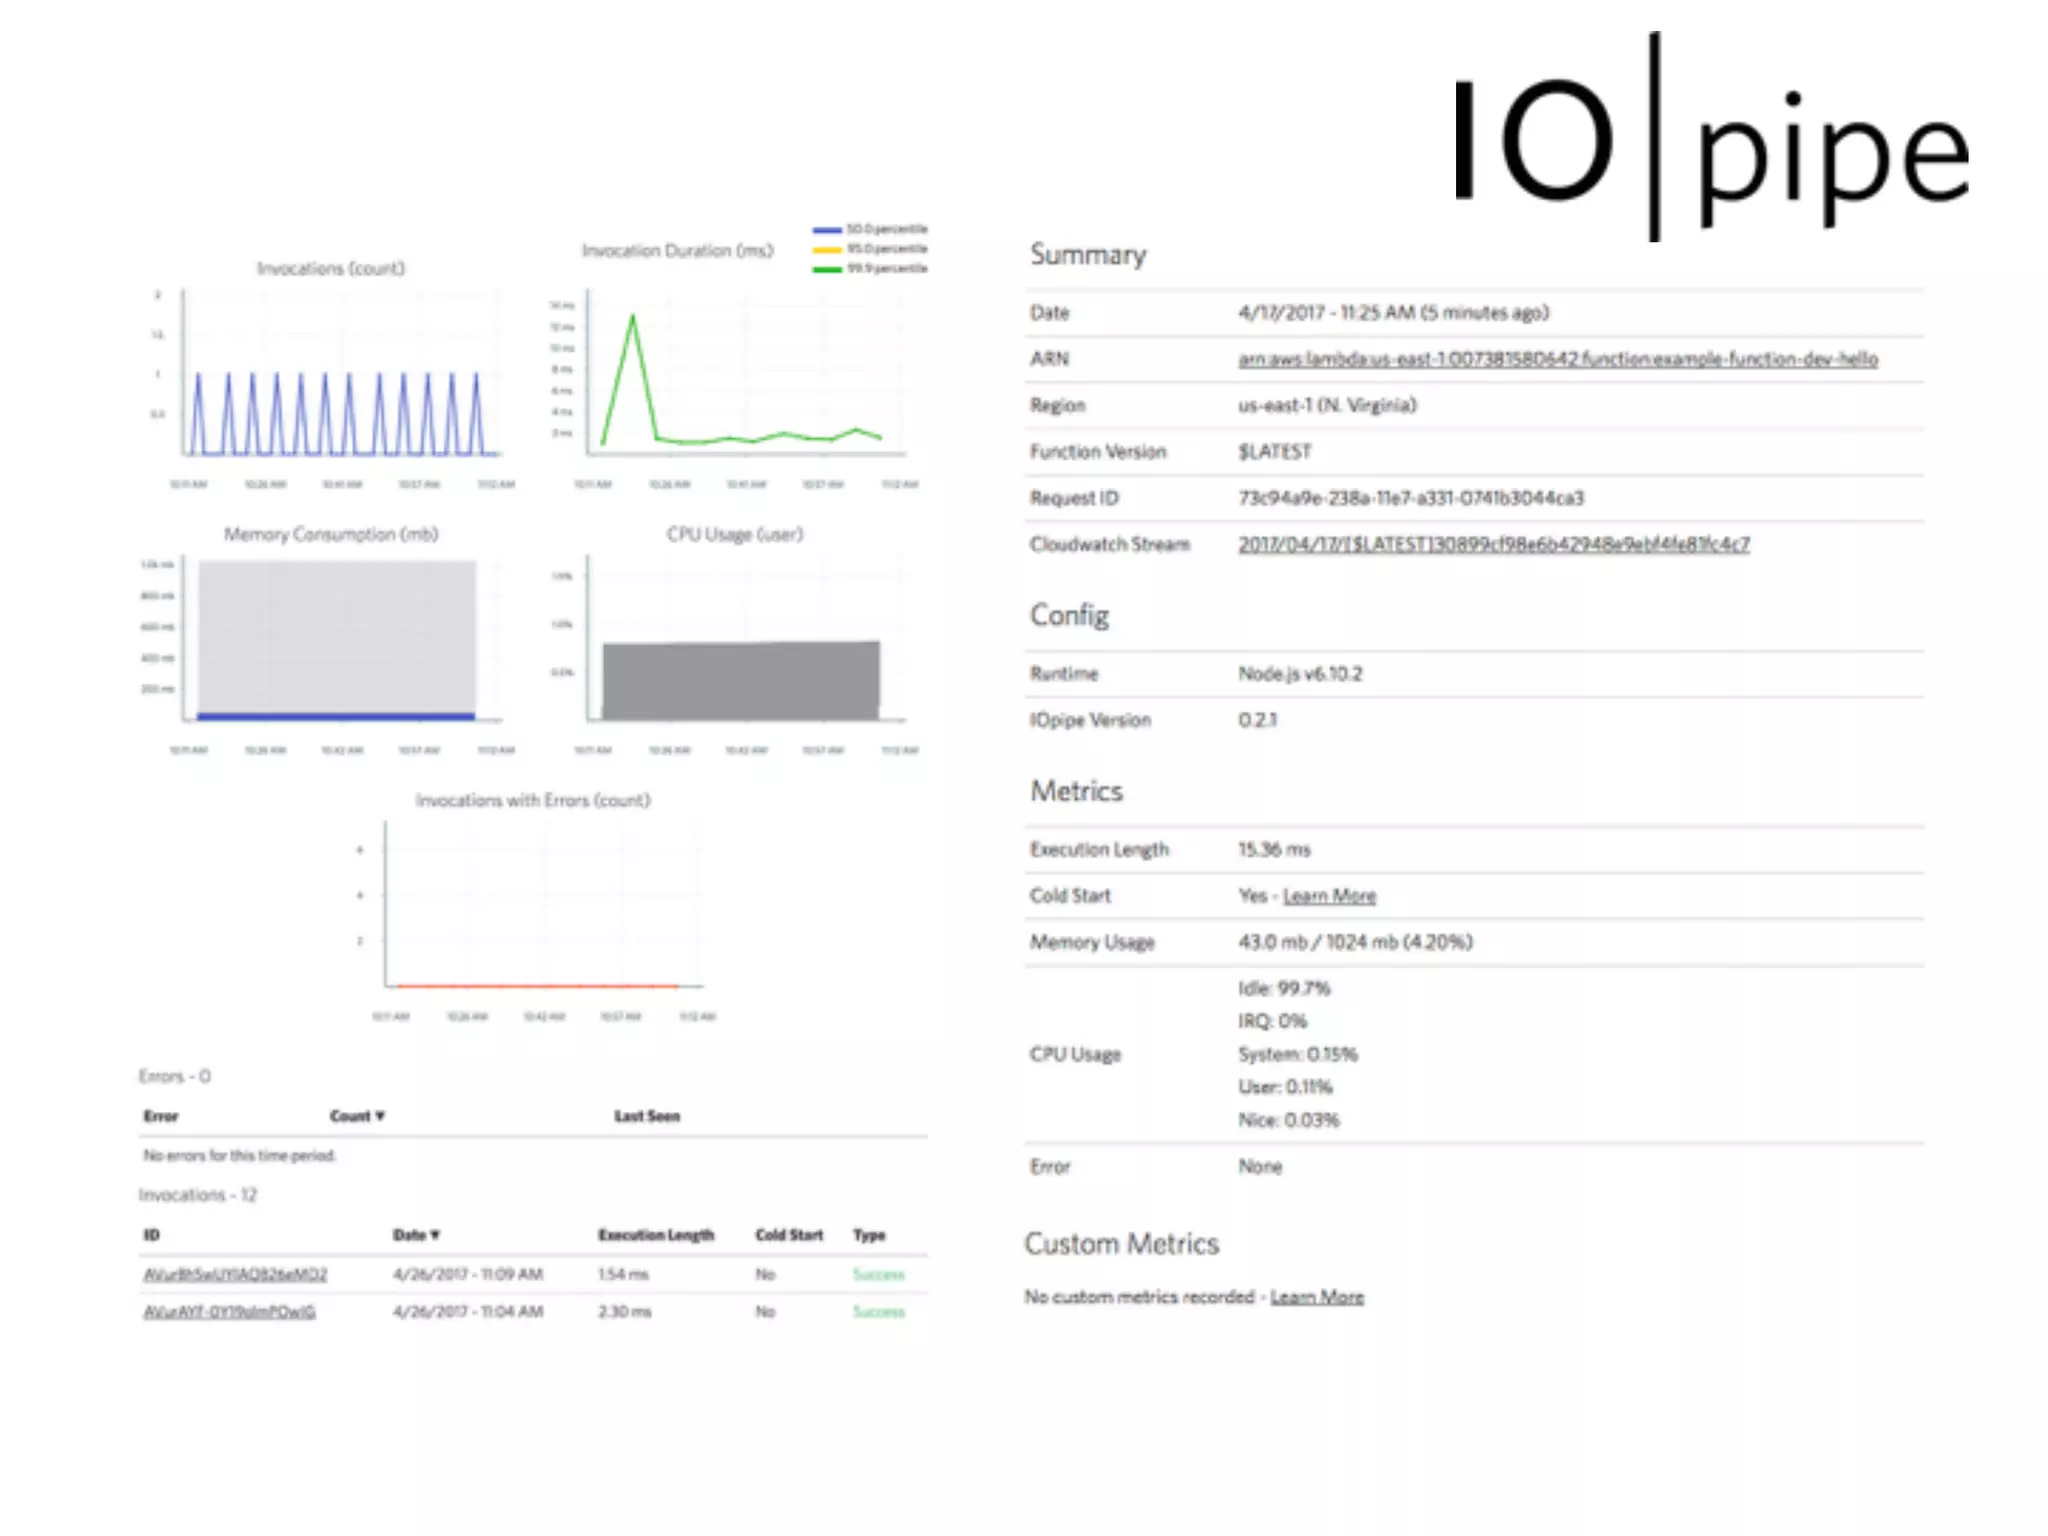
Task: Click the Invocation Duration peak point
Action: point(632,316)
